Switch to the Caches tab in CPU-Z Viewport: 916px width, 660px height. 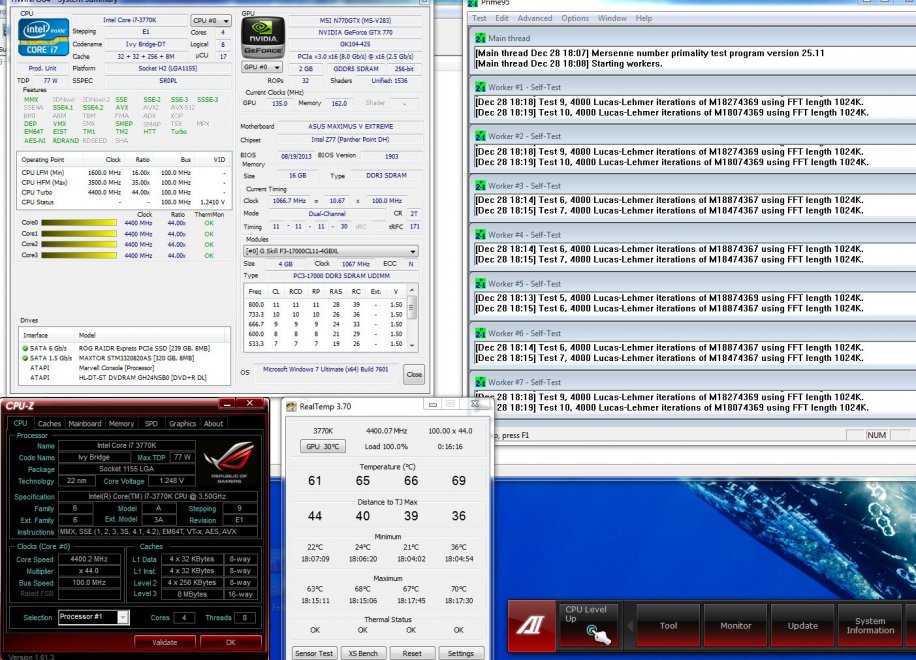pos(49,423)
